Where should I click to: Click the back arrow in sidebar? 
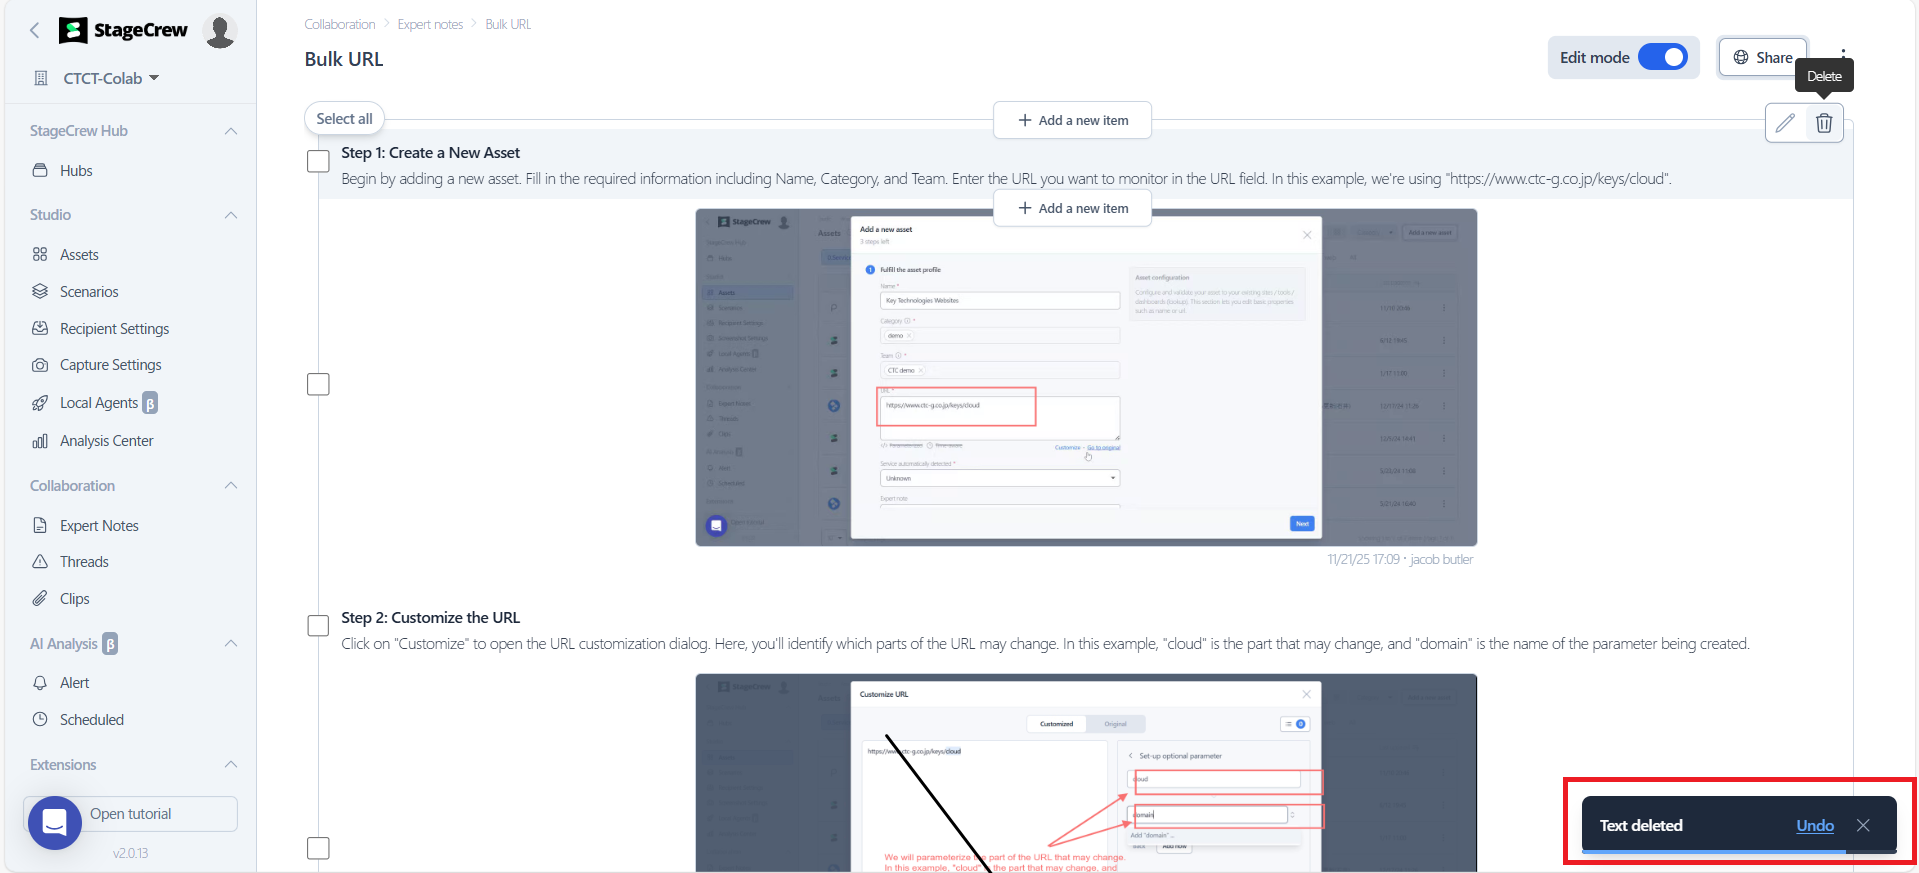35,30
